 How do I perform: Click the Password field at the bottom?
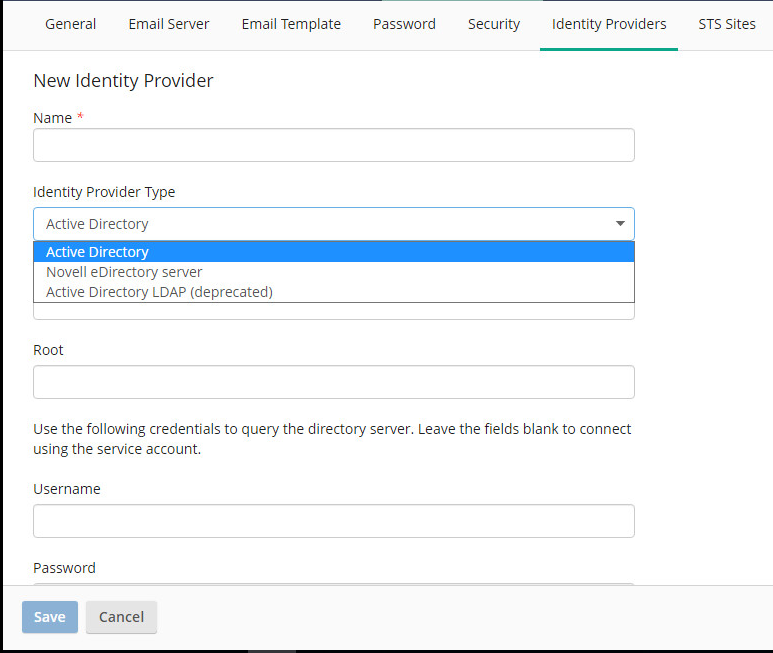[334, 584]
